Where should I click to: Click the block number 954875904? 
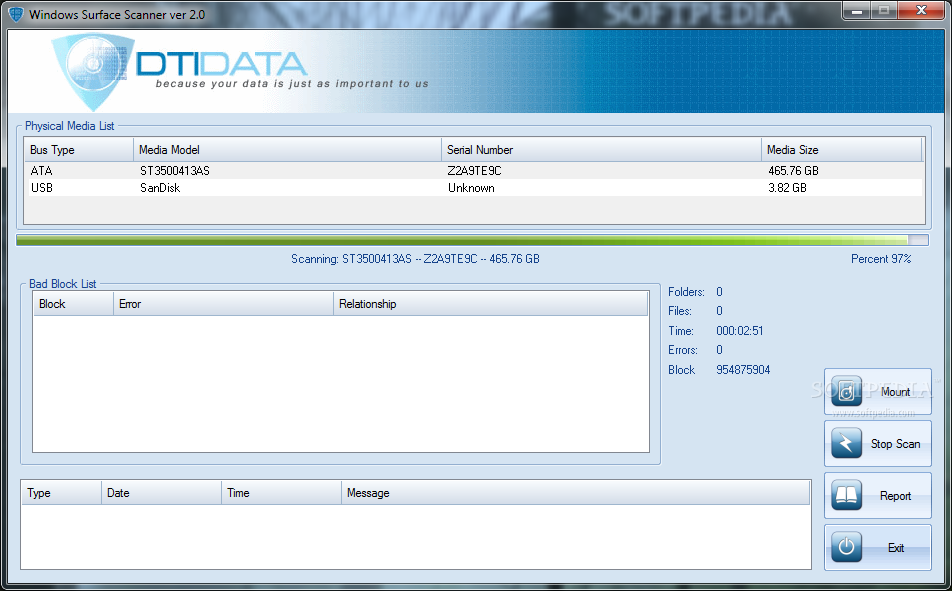coord(743,370)
